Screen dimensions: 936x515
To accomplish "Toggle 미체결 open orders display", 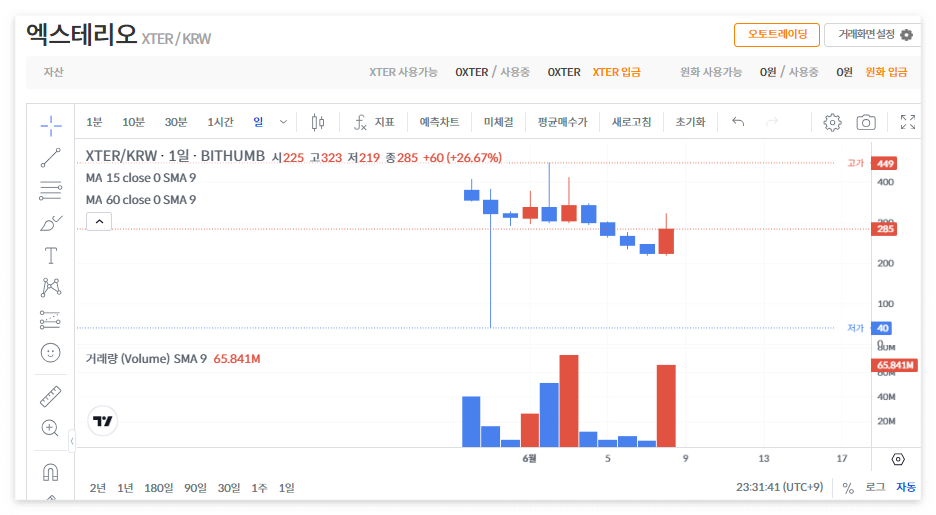I will (498, 122).
